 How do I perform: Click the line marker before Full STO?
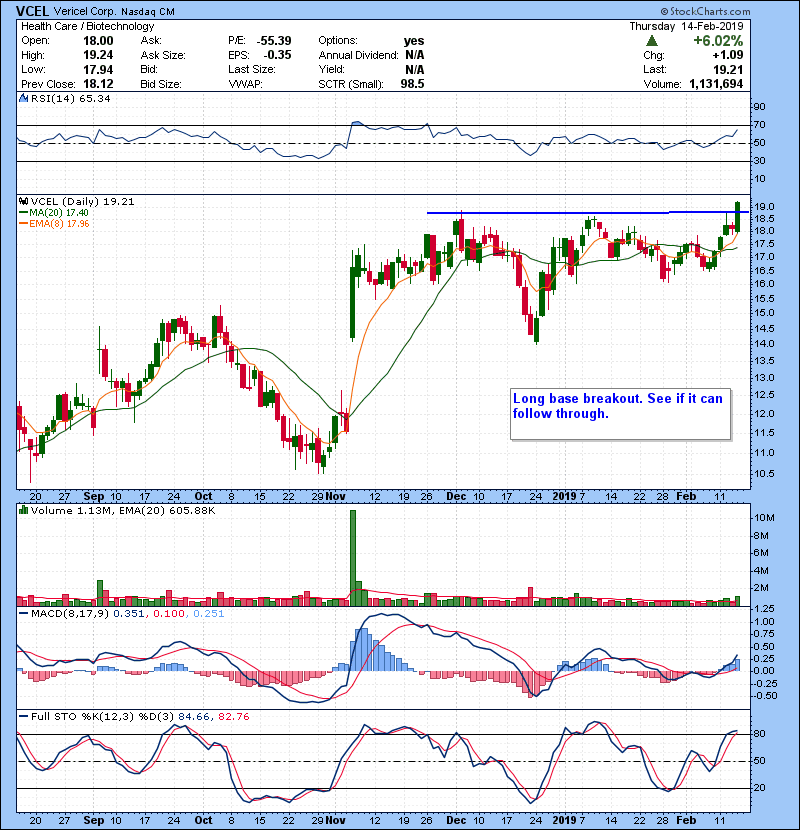point(23,717)
